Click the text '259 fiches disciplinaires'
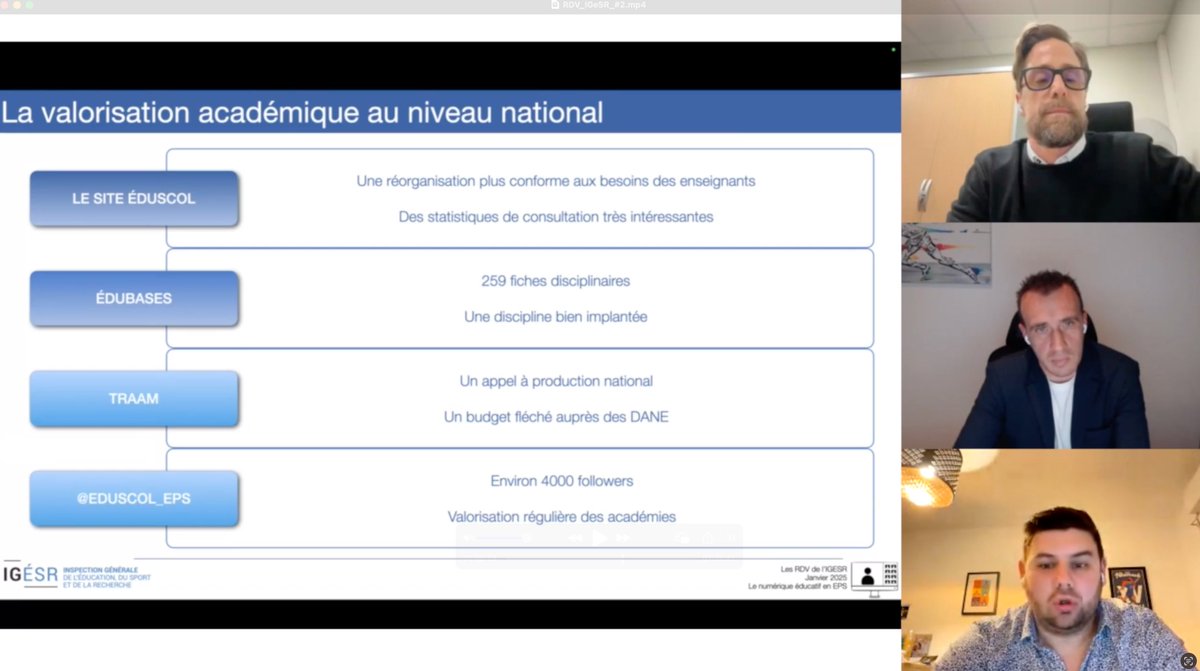1200x671 pixels. (x=556, y=281)
